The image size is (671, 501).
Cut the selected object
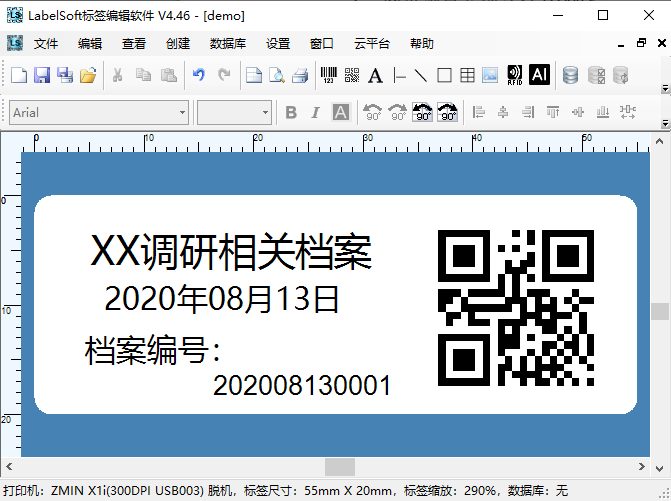pyautogui.click(x=117, y=75)
